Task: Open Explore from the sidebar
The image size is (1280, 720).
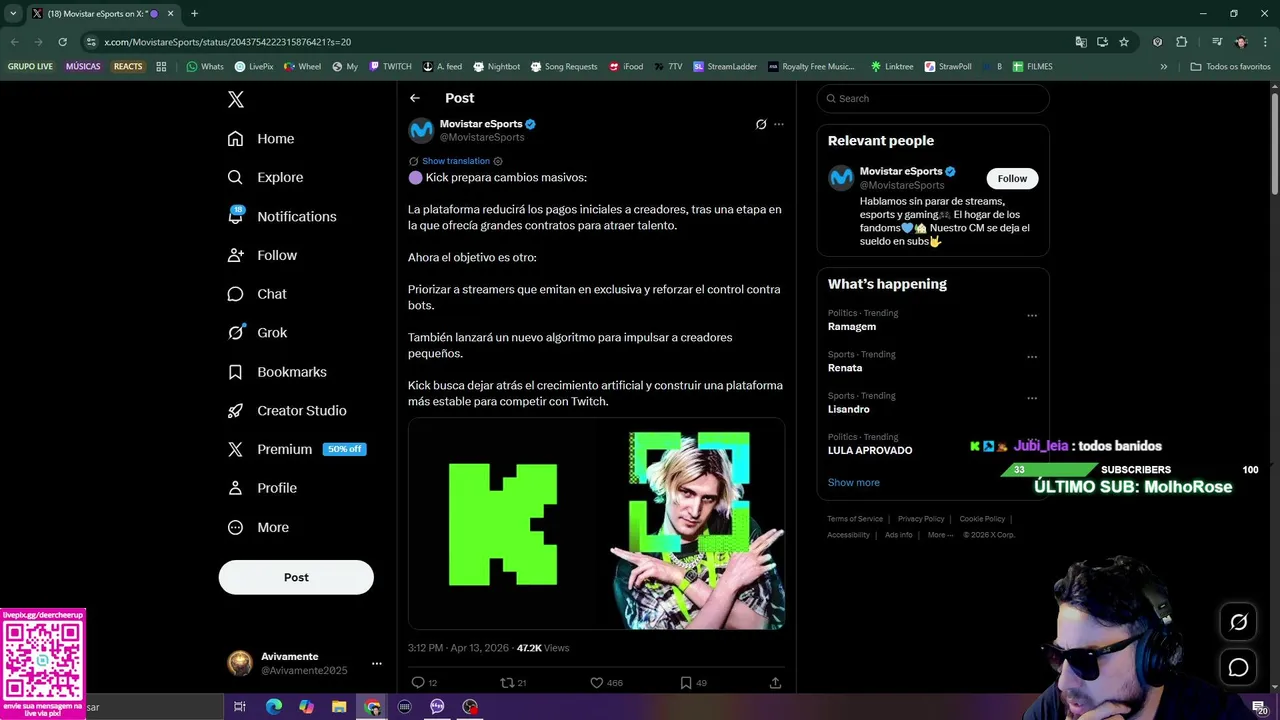Action: click(x=265, y=177)
